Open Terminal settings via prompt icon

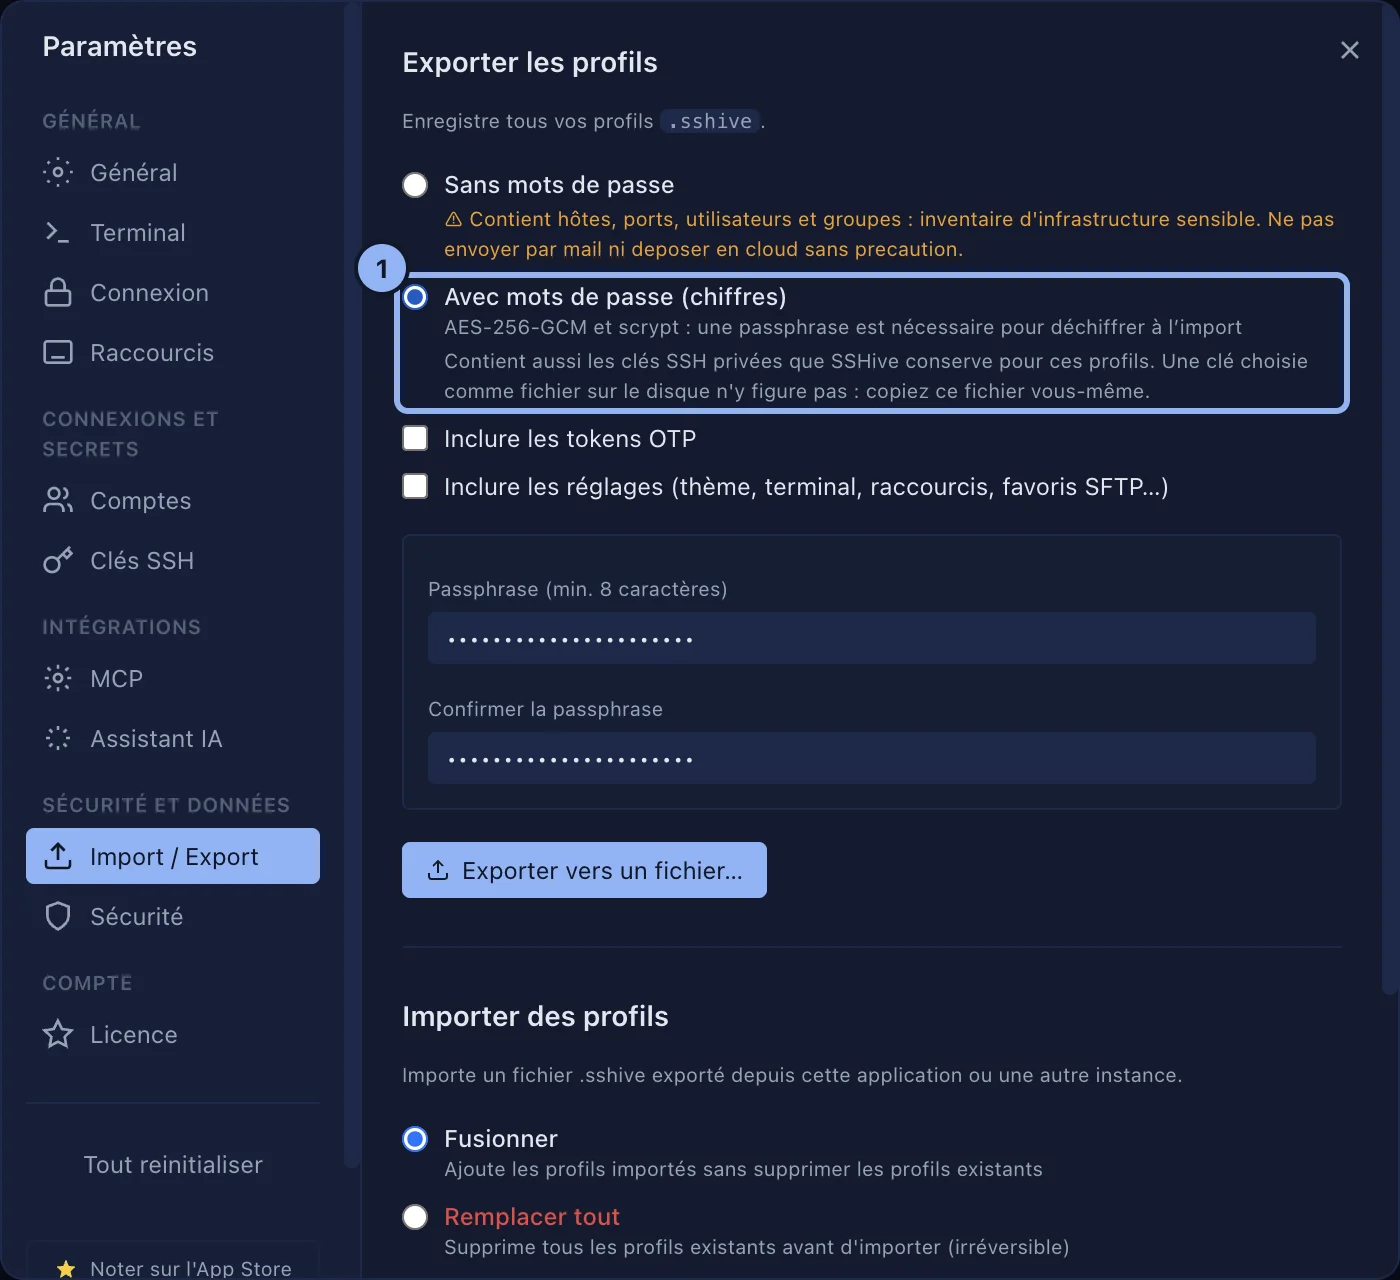(x=58, y=232)
